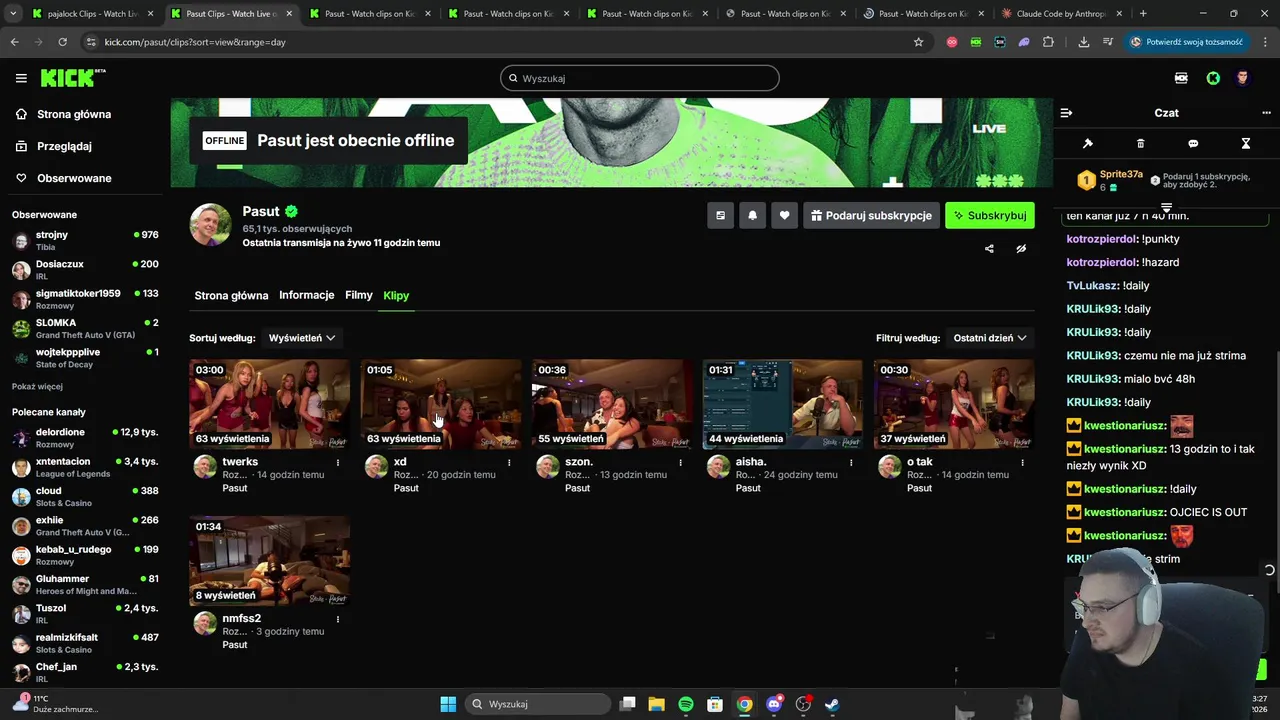Switch to Filmy tab
1280x720 pixels.
[x=359, y=295]
